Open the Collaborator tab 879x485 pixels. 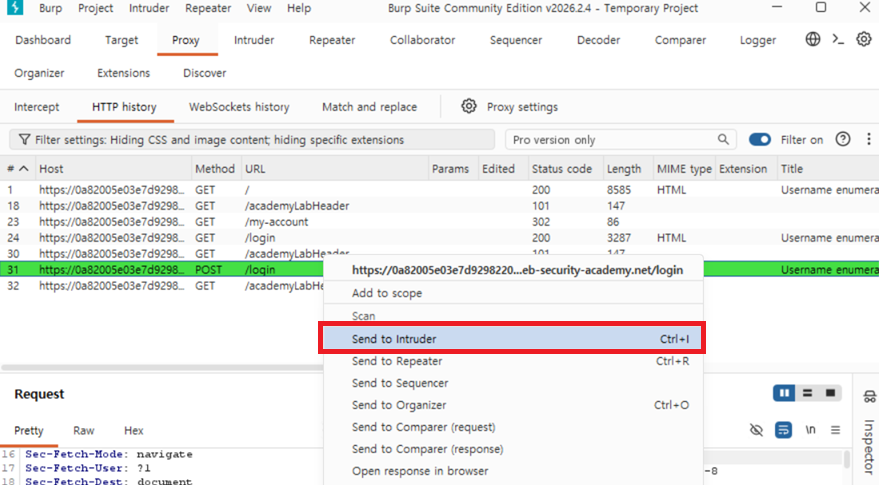(x=423, y=40)
